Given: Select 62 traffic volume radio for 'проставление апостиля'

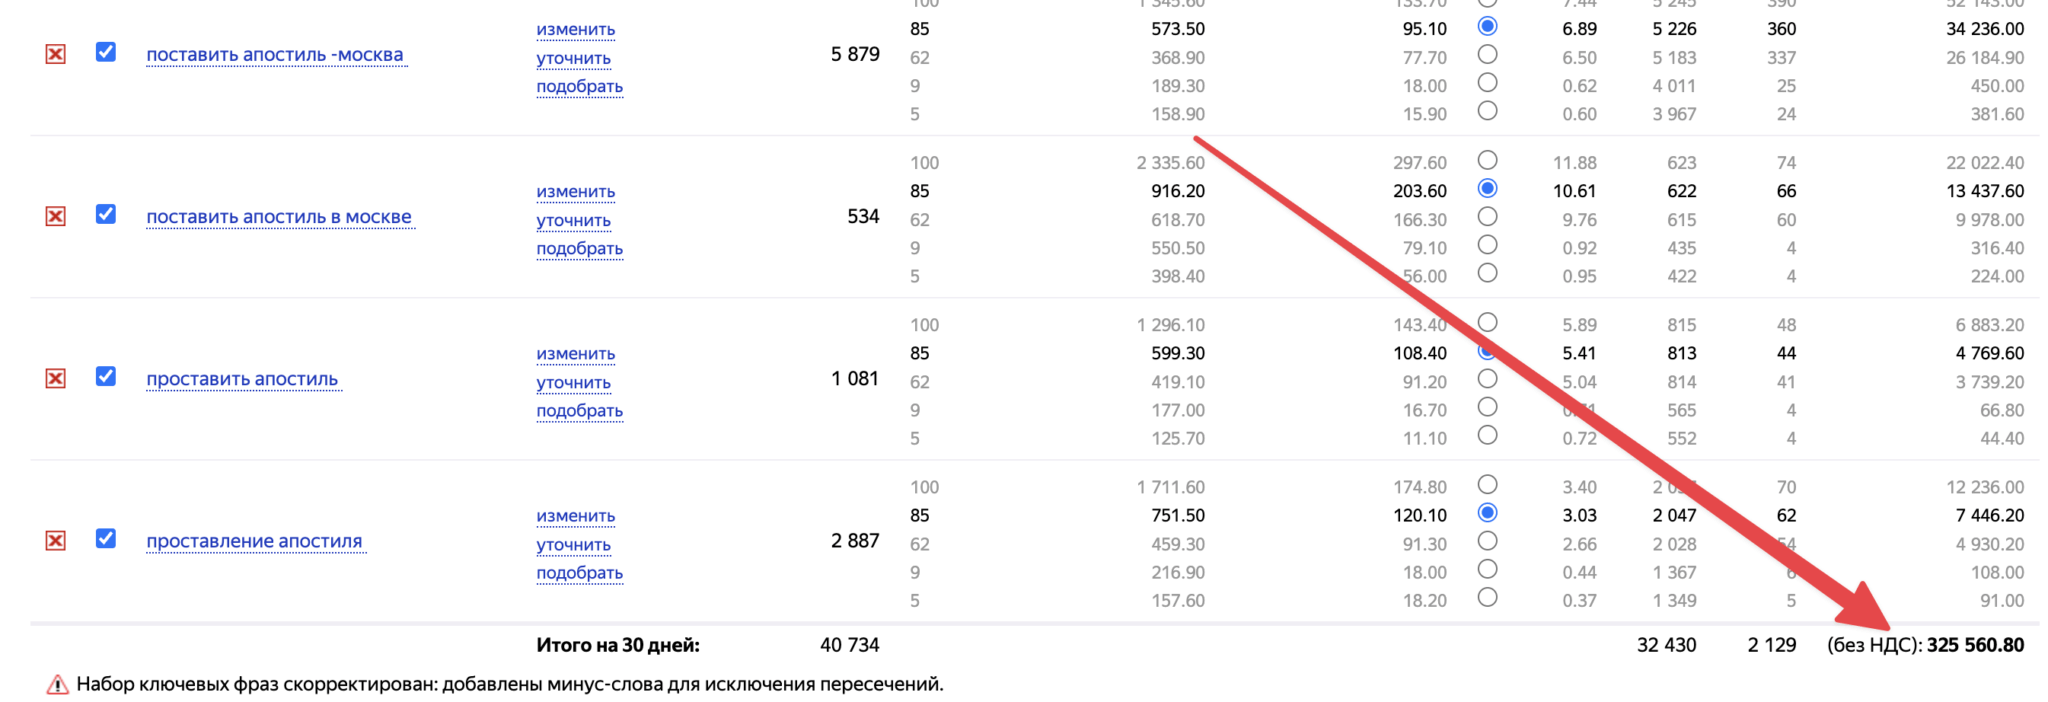Looking at the screenshot, I should (x=1487, y=541).
